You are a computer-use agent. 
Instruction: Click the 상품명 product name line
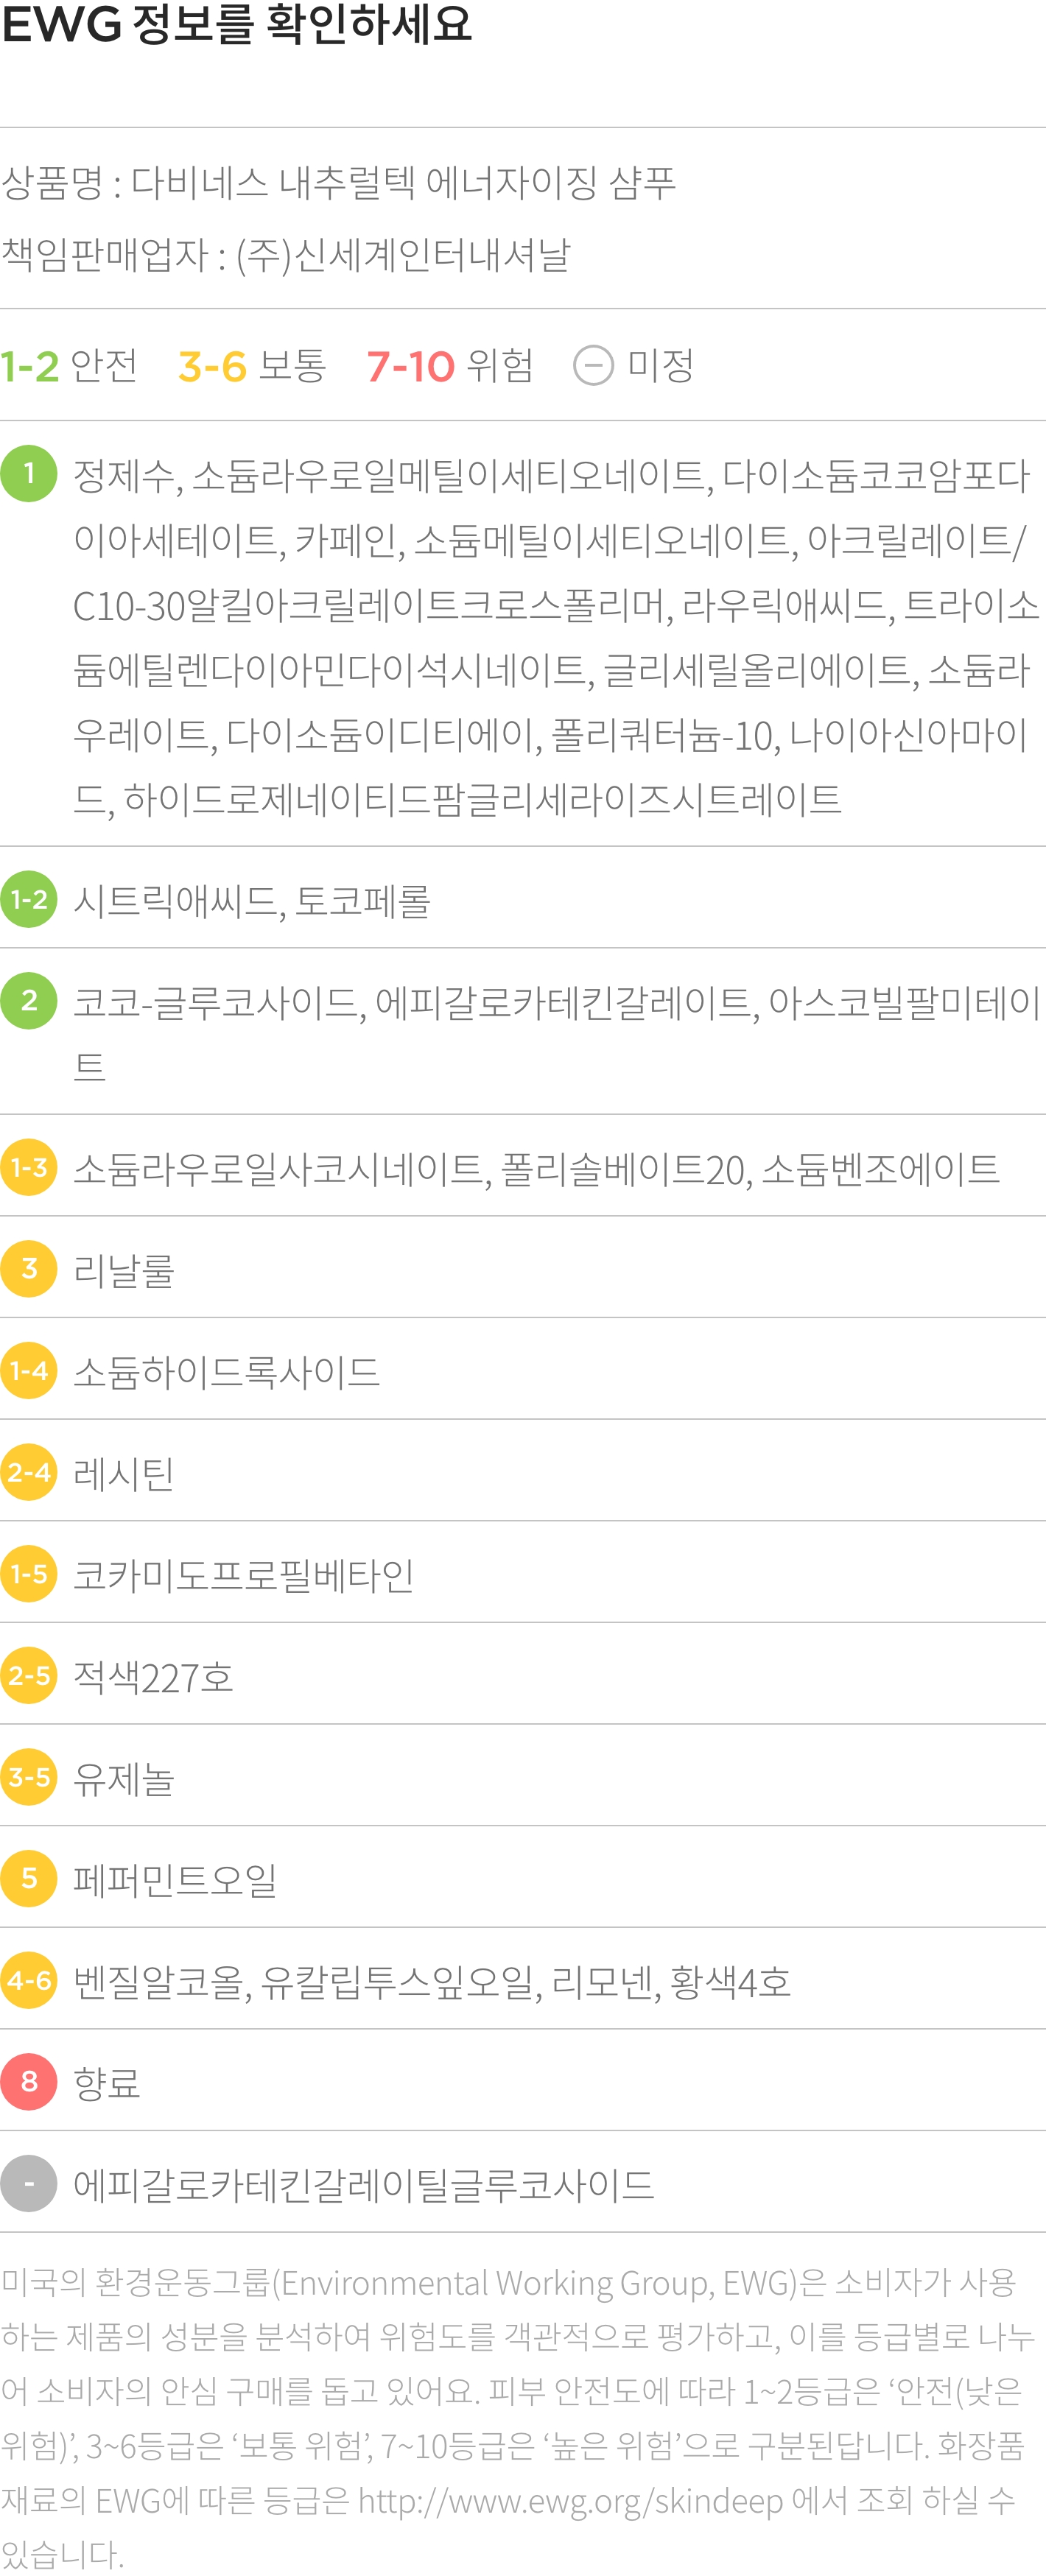coord(338,182)
